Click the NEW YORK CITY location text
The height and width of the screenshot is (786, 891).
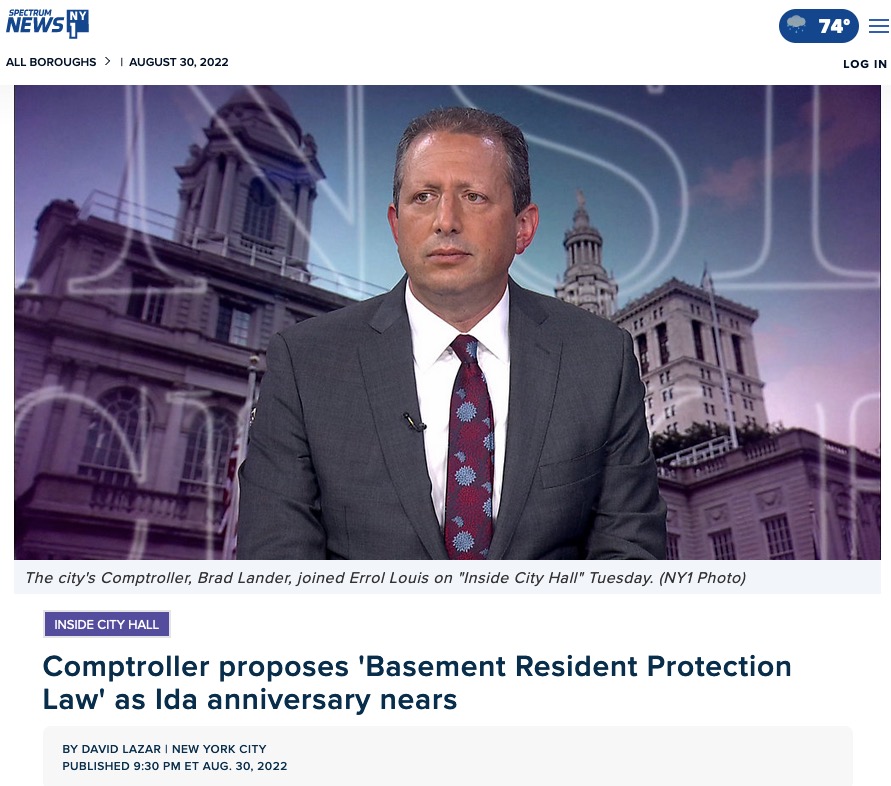(219, 749)
